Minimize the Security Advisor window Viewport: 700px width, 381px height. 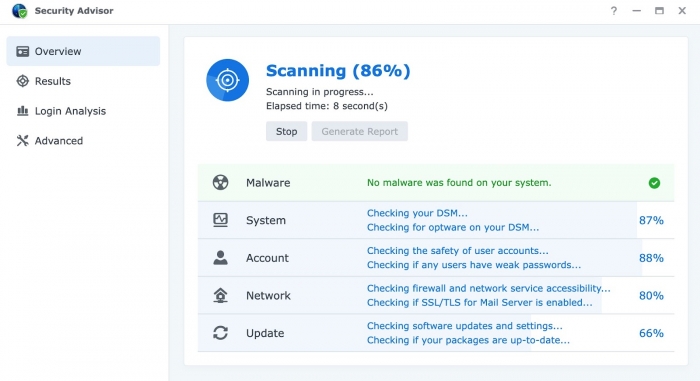click(x=637, y=11)
